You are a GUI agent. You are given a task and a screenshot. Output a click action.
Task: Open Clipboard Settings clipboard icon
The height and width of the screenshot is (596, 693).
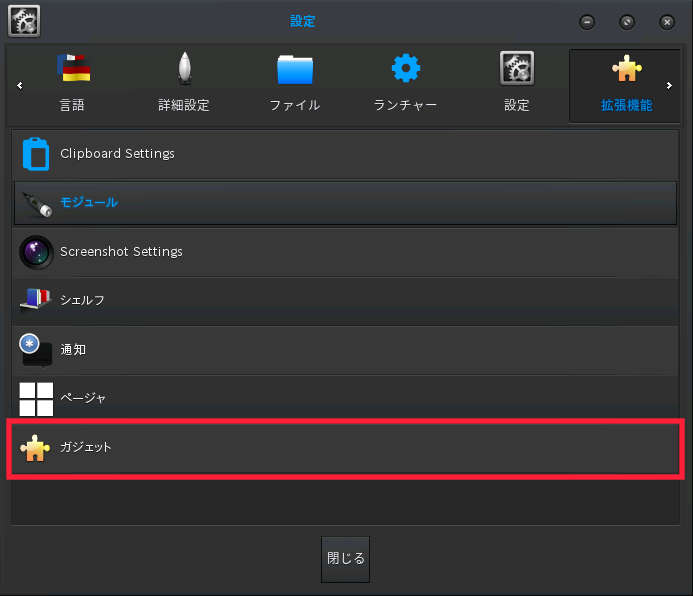coord(36,154)
